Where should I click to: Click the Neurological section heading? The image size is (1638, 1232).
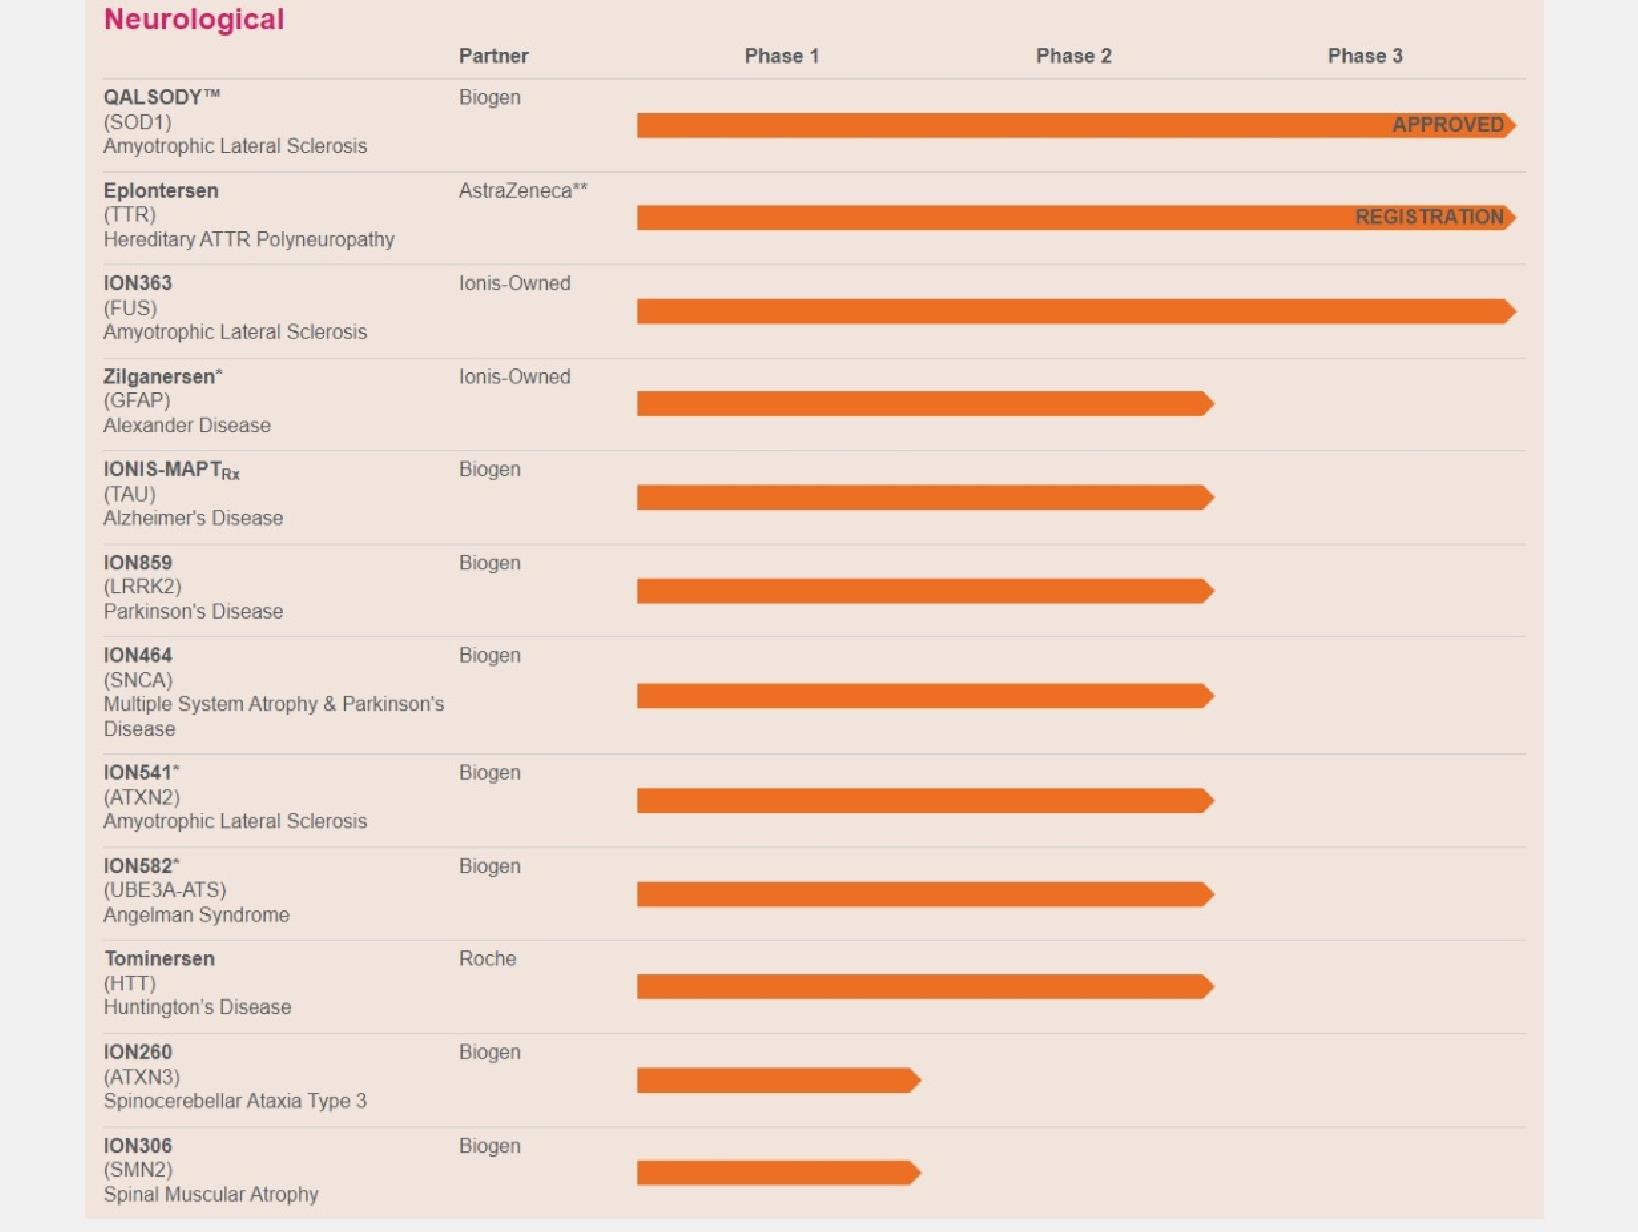point(194,19)
